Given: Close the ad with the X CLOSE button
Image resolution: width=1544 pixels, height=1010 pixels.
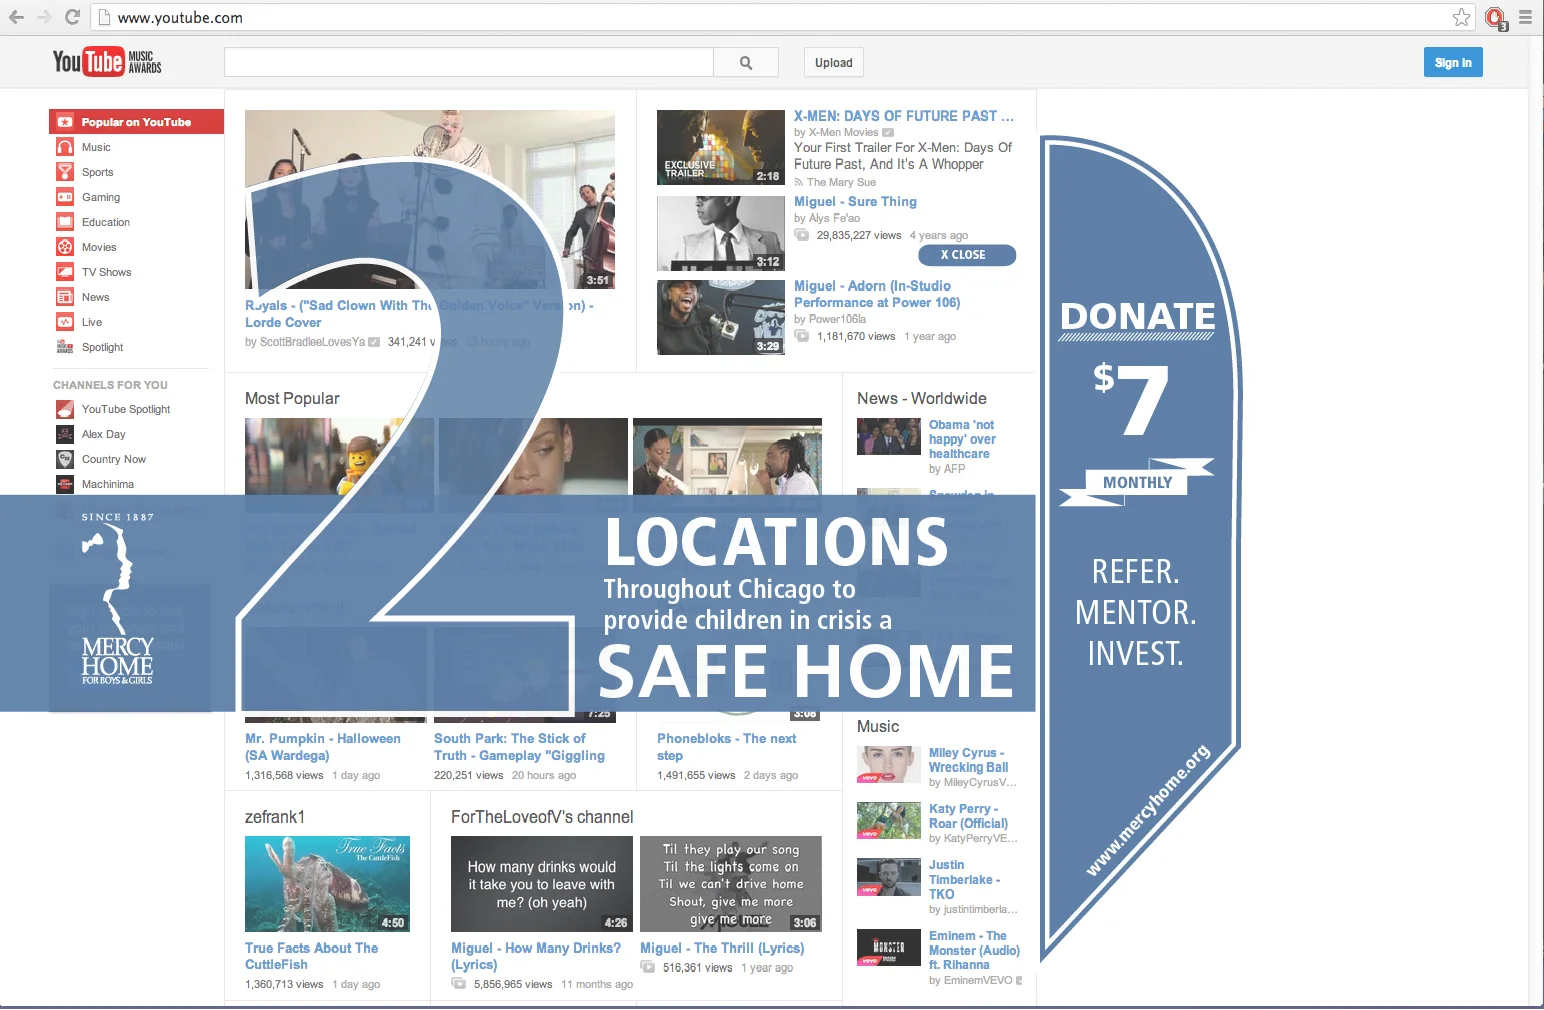Looking at the screenshot, I should point(967,255).
